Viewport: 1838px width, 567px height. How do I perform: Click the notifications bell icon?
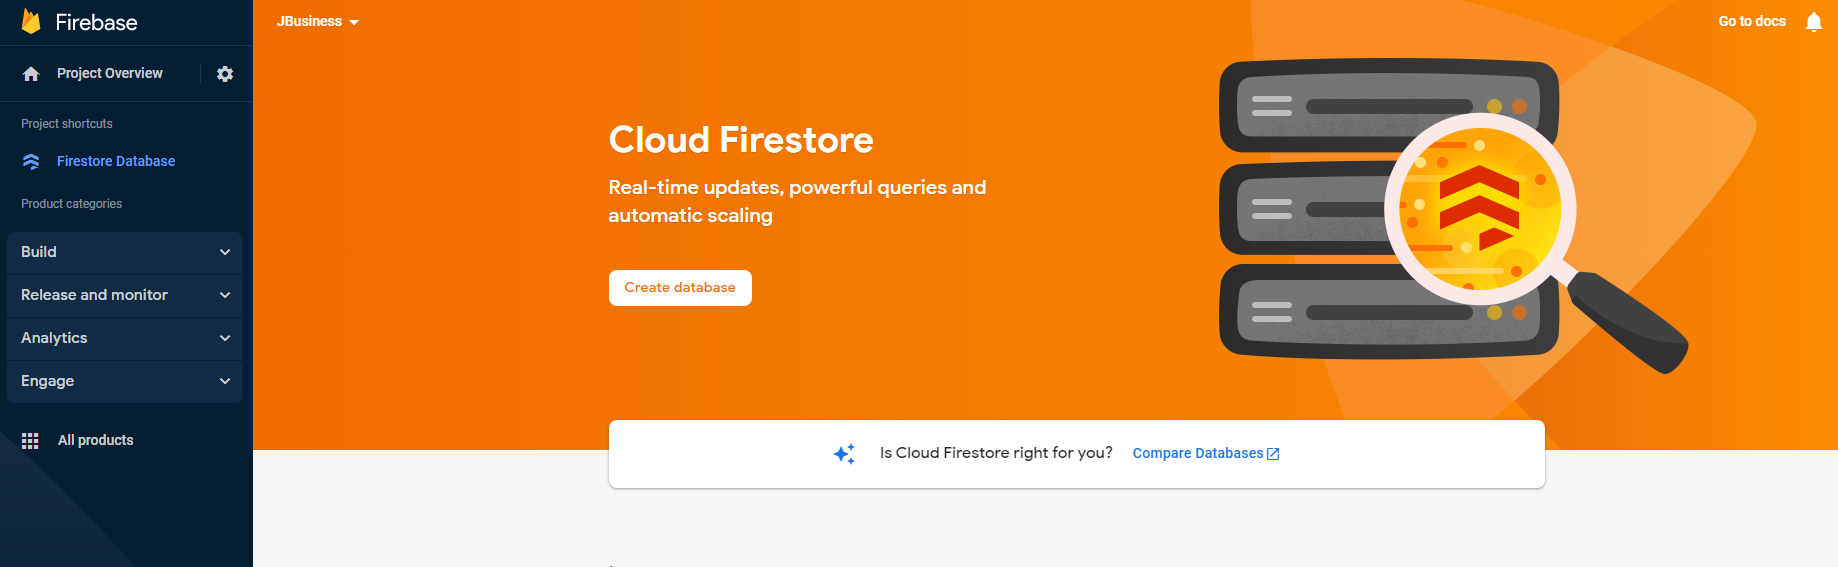[1813, 22]
